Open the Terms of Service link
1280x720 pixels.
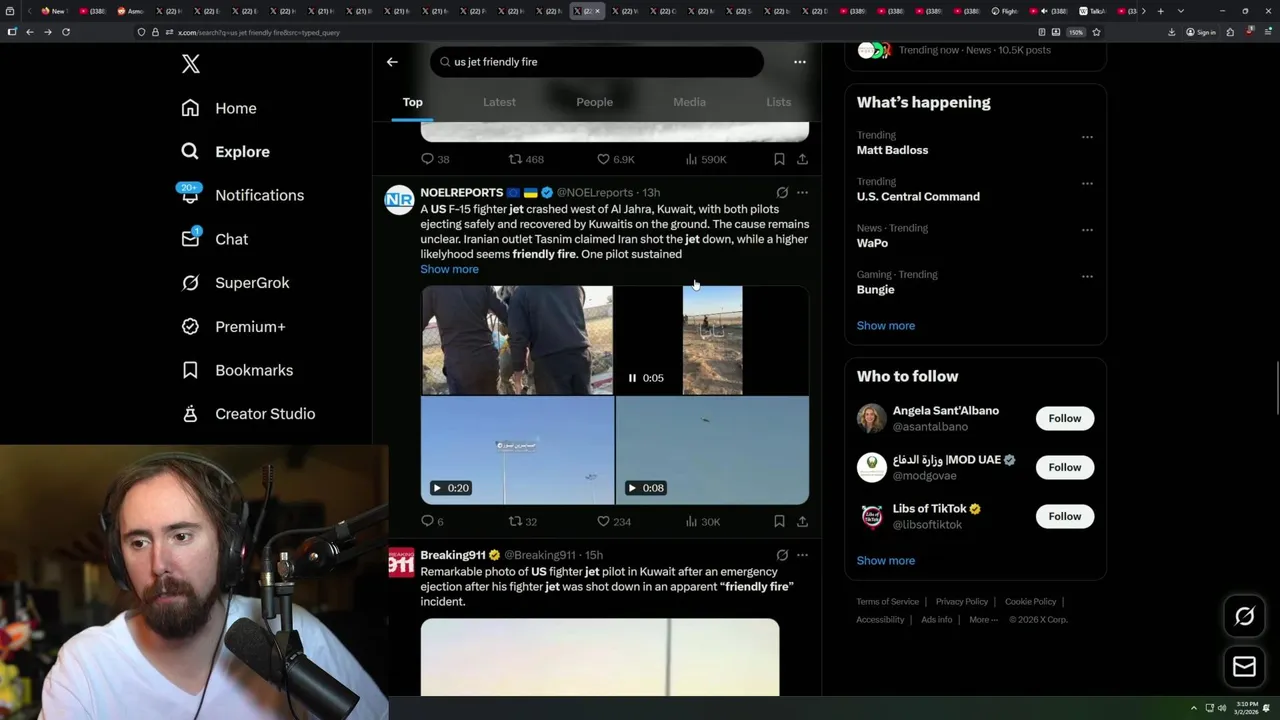pyautogui.click(x=887, y=602)
